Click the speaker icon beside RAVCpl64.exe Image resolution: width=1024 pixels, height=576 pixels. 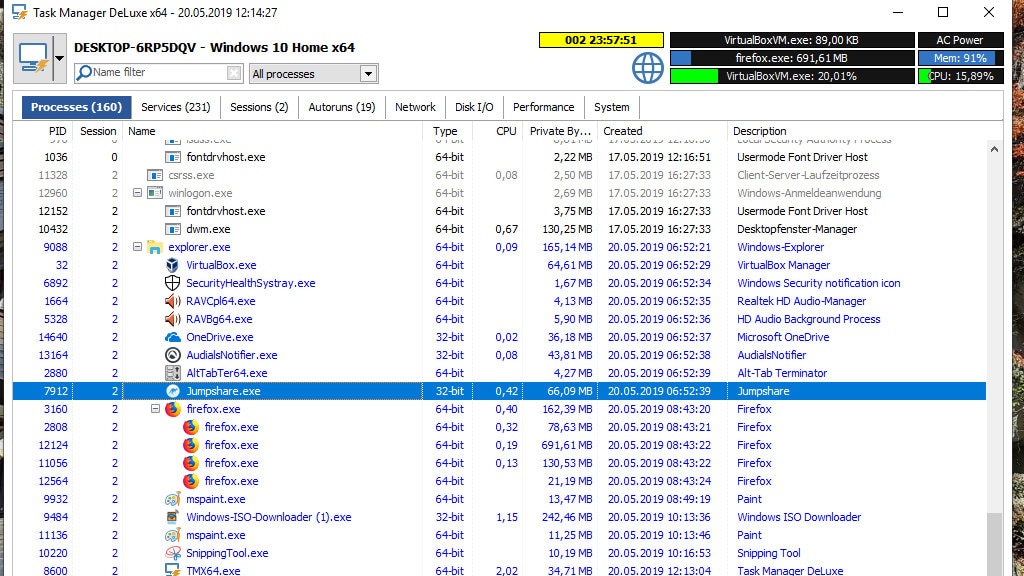coord(170,301)
